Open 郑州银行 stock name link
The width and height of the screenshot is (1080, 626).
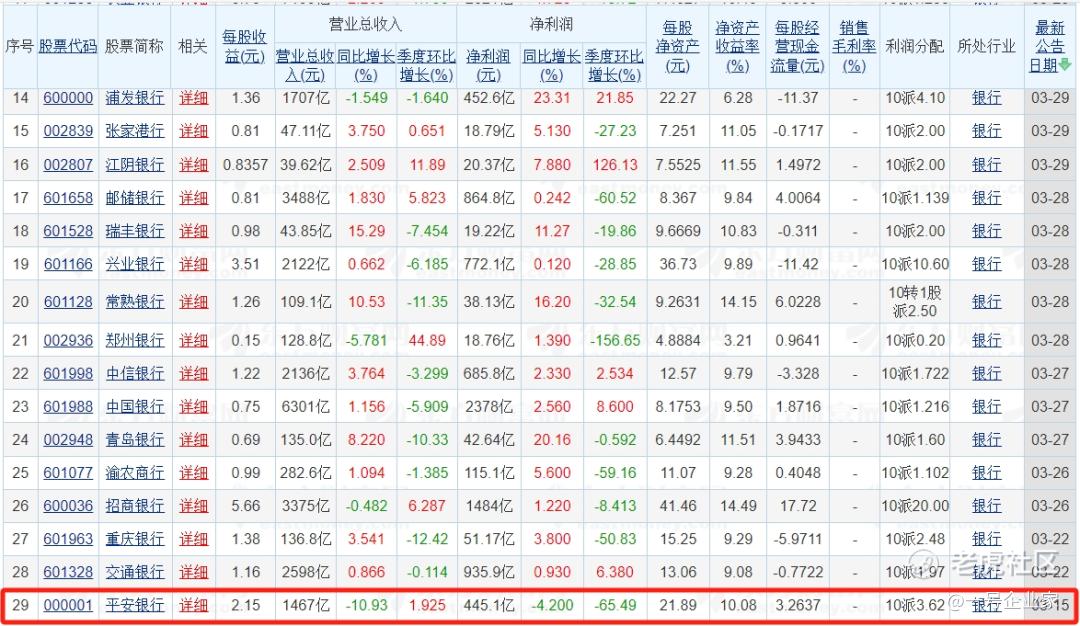(134, 340)
